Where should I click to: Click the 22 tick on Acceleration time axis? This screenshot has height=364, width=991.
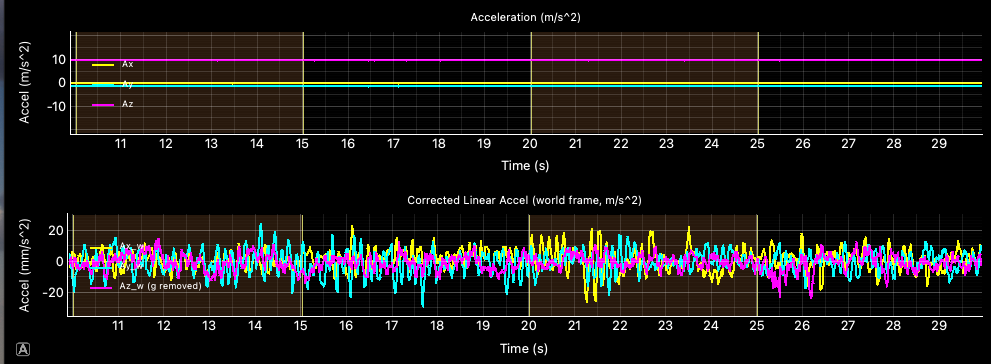(621, 144)
